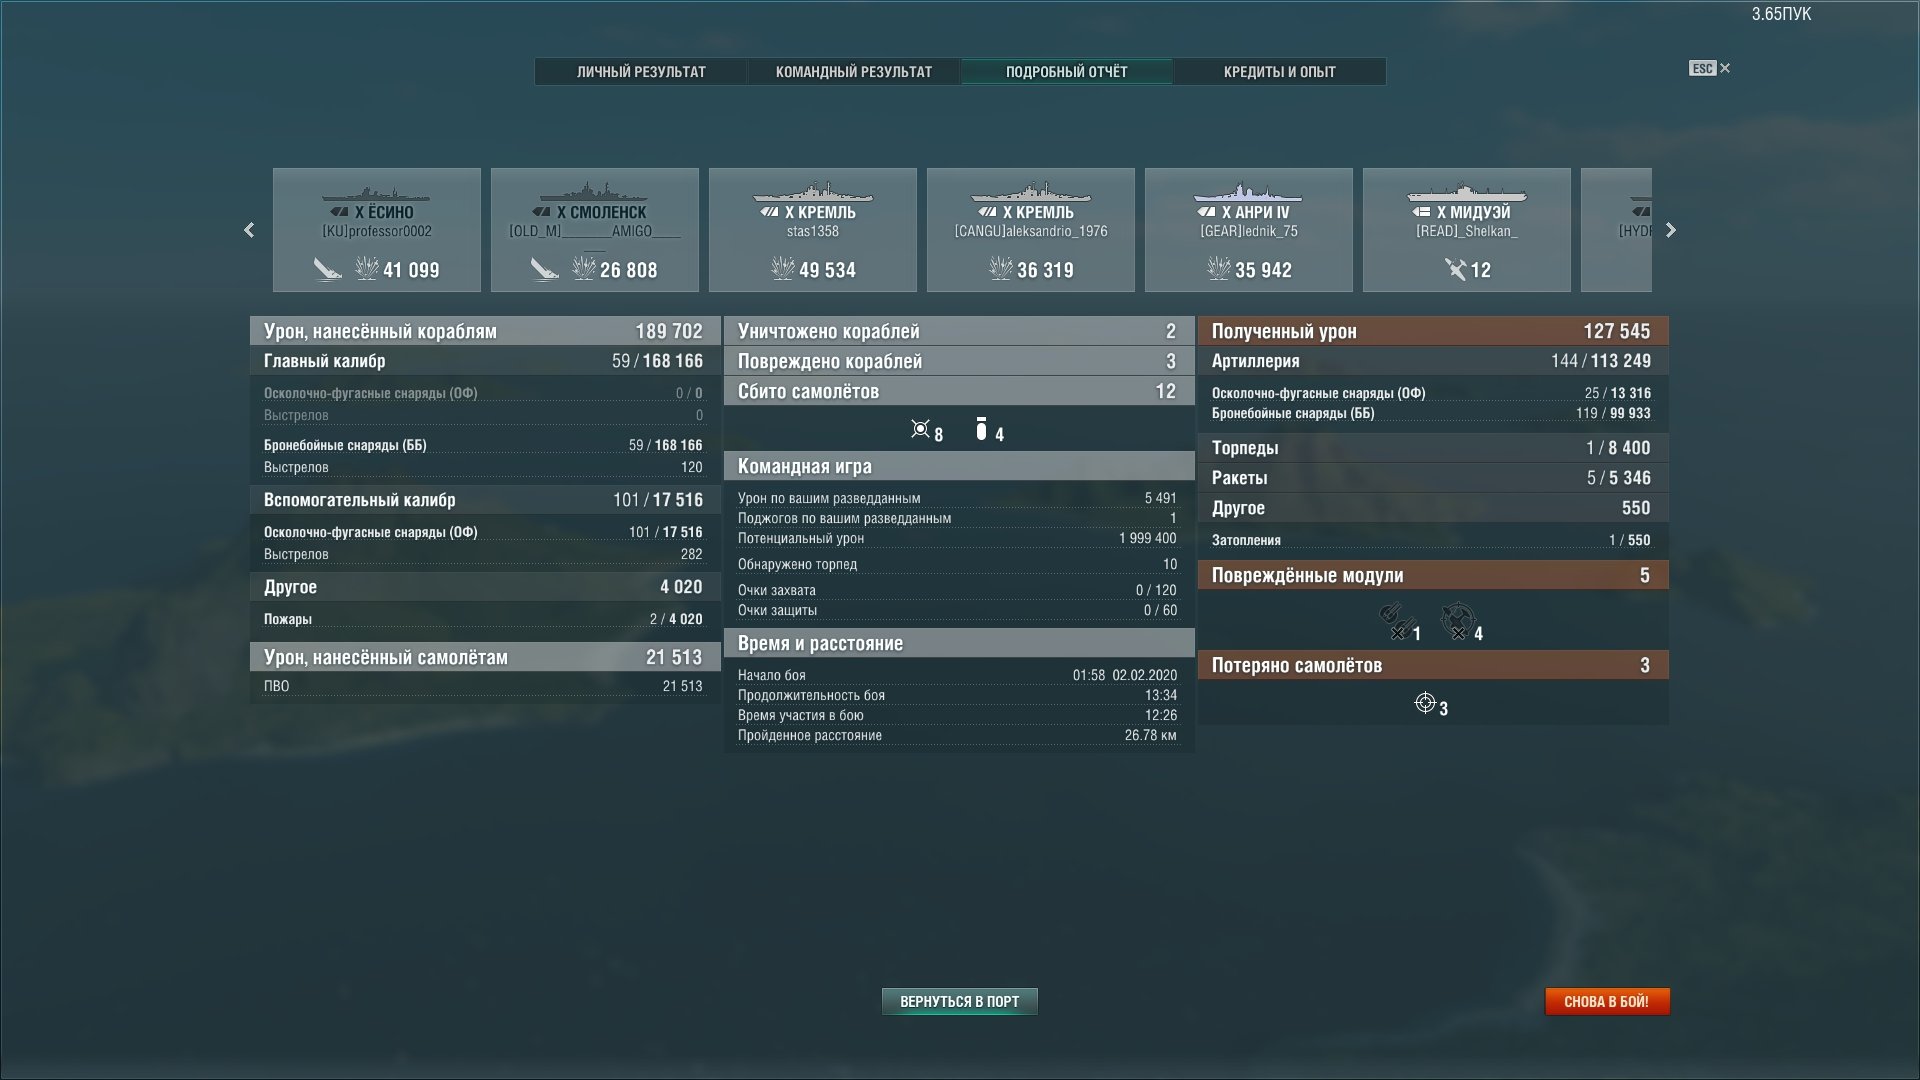Click the Мидуэй aircraft kills icon
The width and height of the screenshot is (1920, 1080).
[1455, 269]
